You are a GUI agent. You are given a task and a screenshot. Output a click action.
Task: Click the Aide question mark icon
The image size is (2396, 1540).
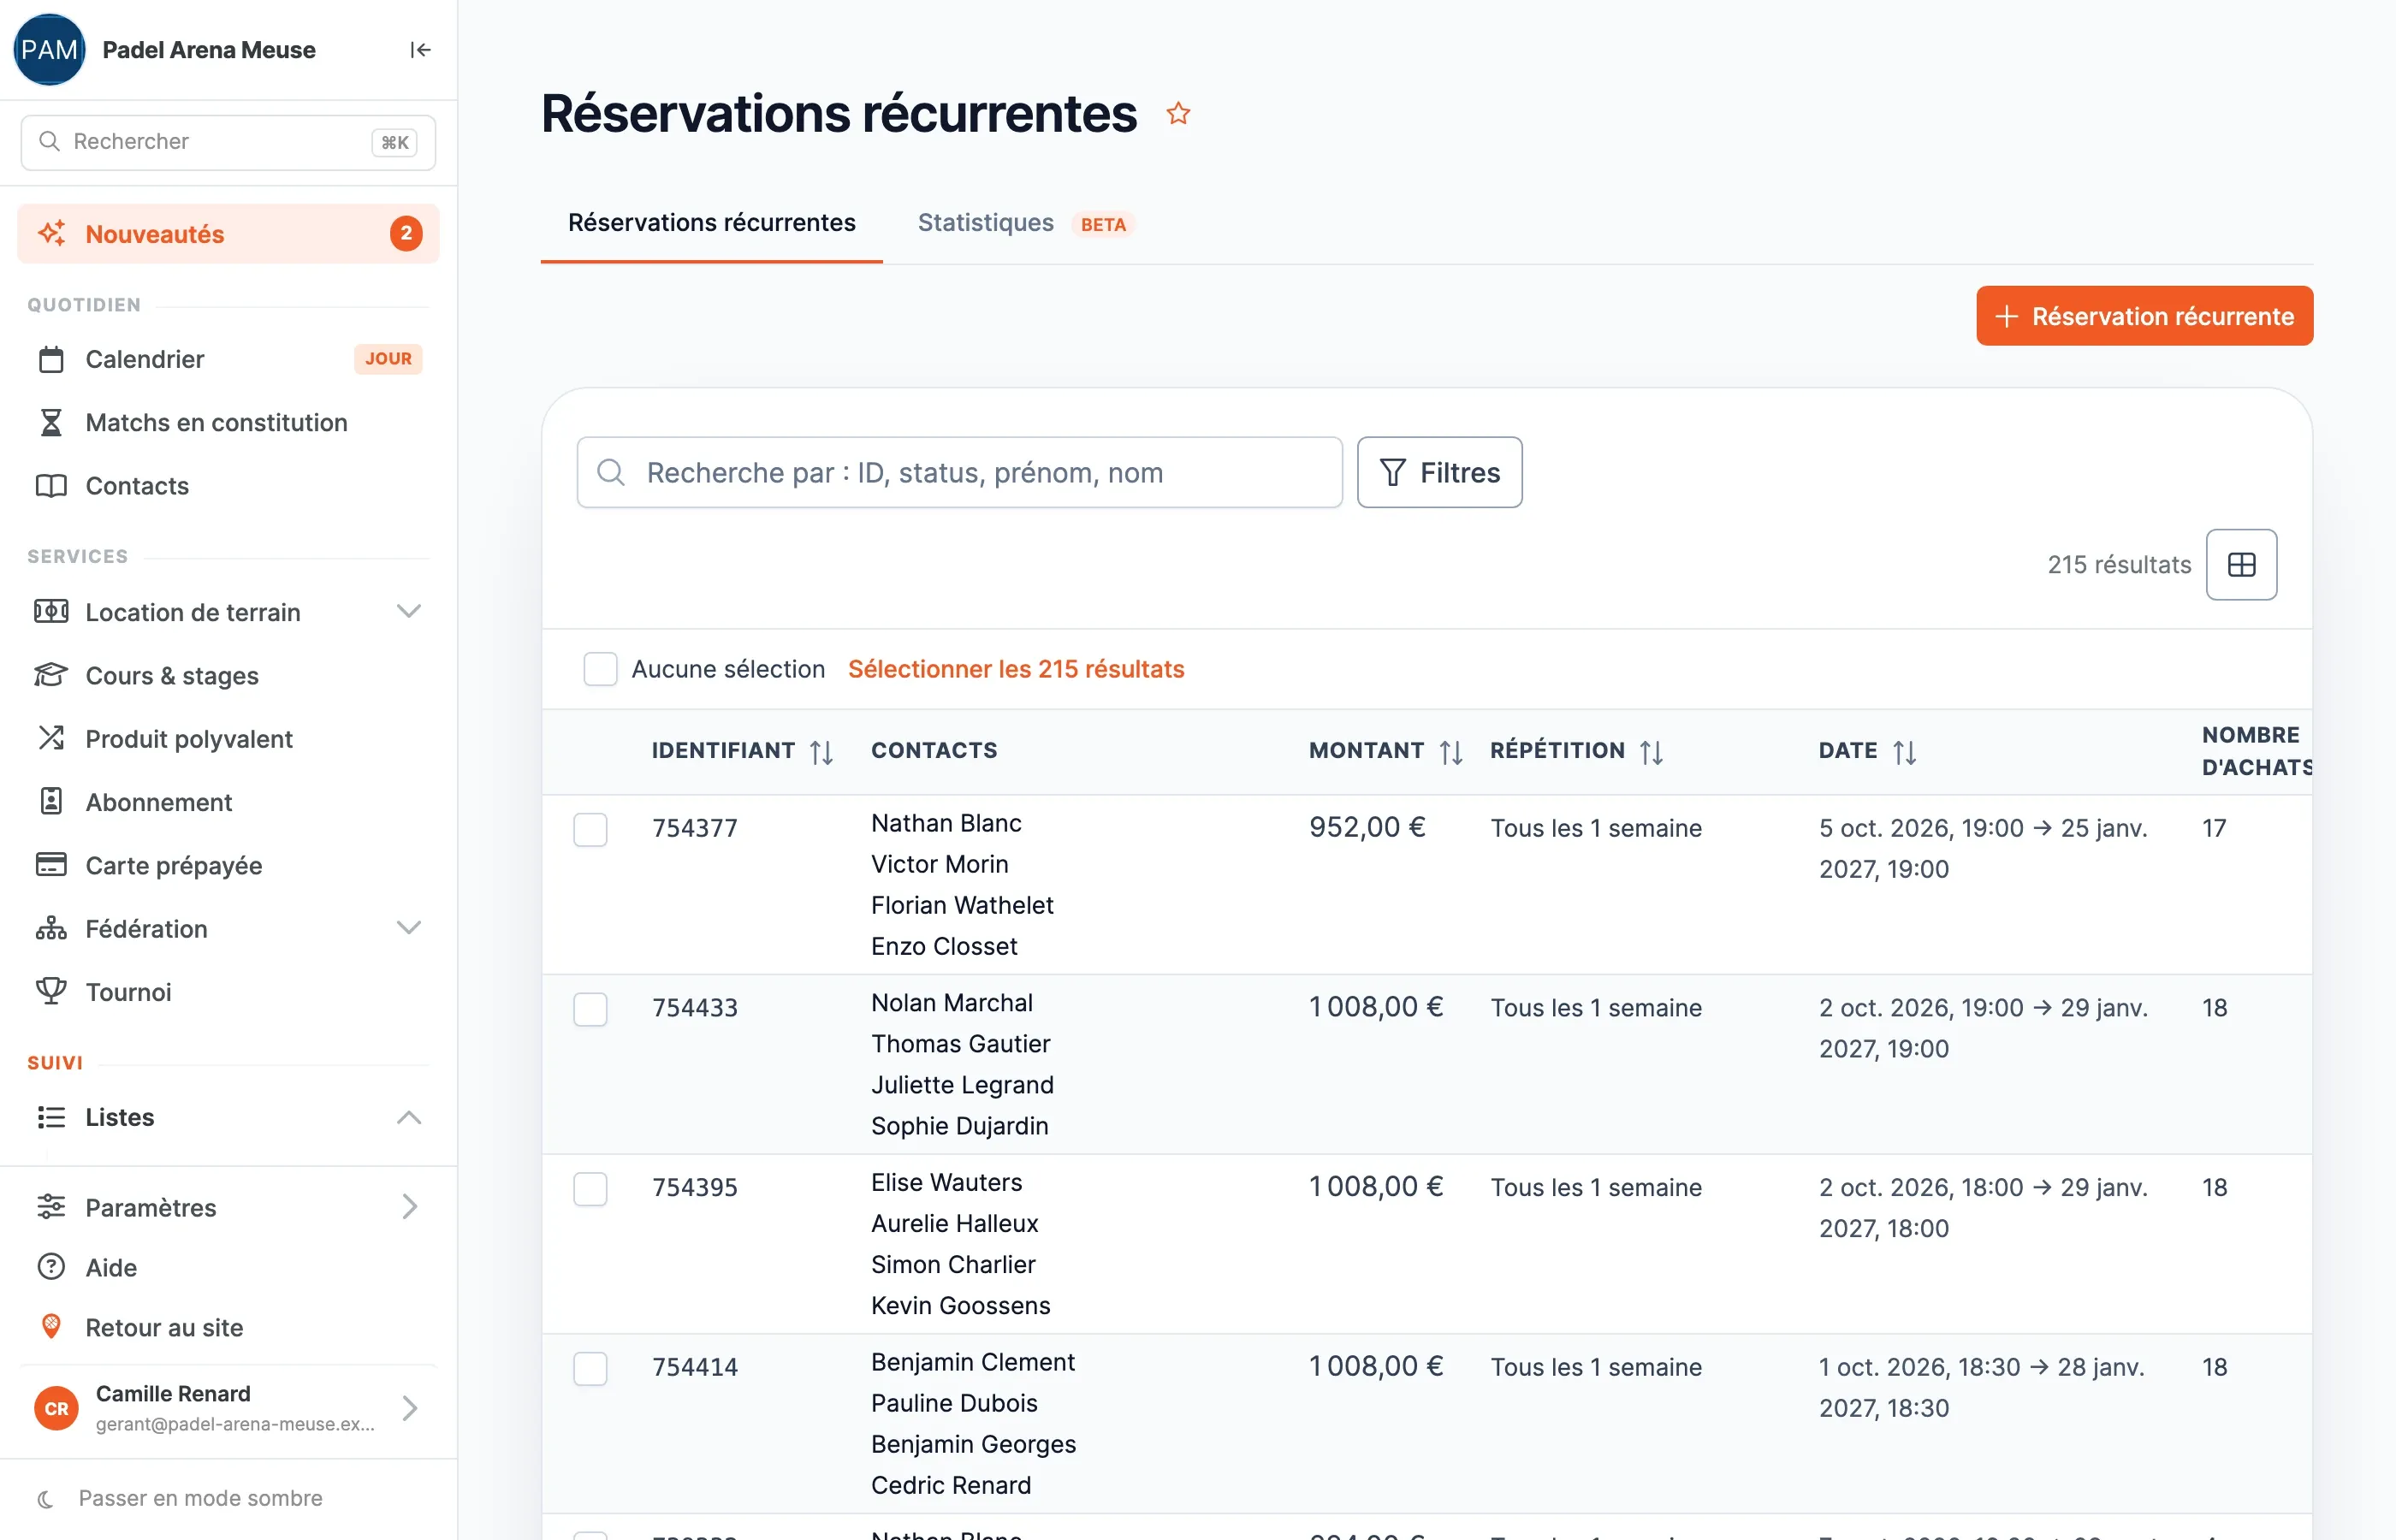(51, 1267)
